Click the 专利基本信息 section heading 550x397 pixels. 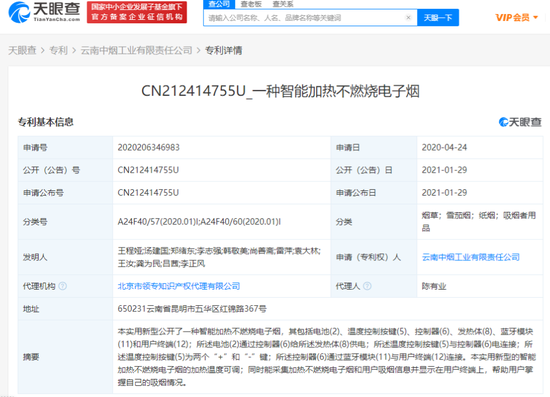click(x=46, y=122)
